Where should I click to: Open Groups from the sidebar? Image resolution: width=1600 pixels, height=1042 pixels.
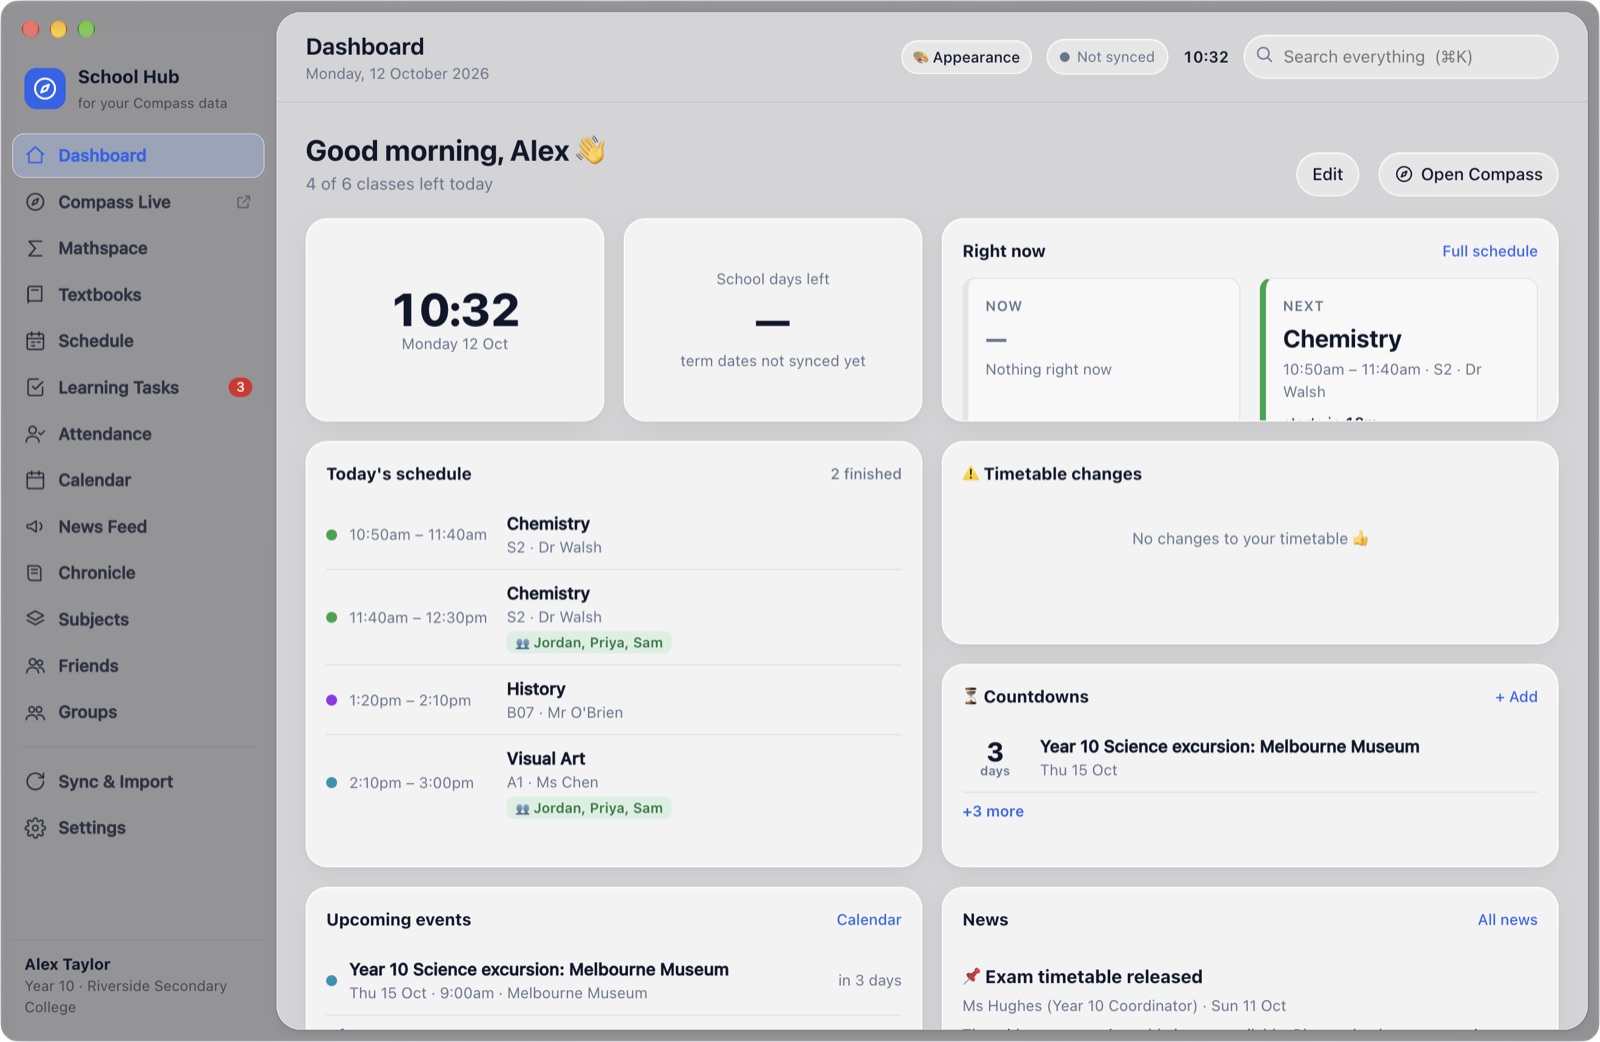pos(138,712)
